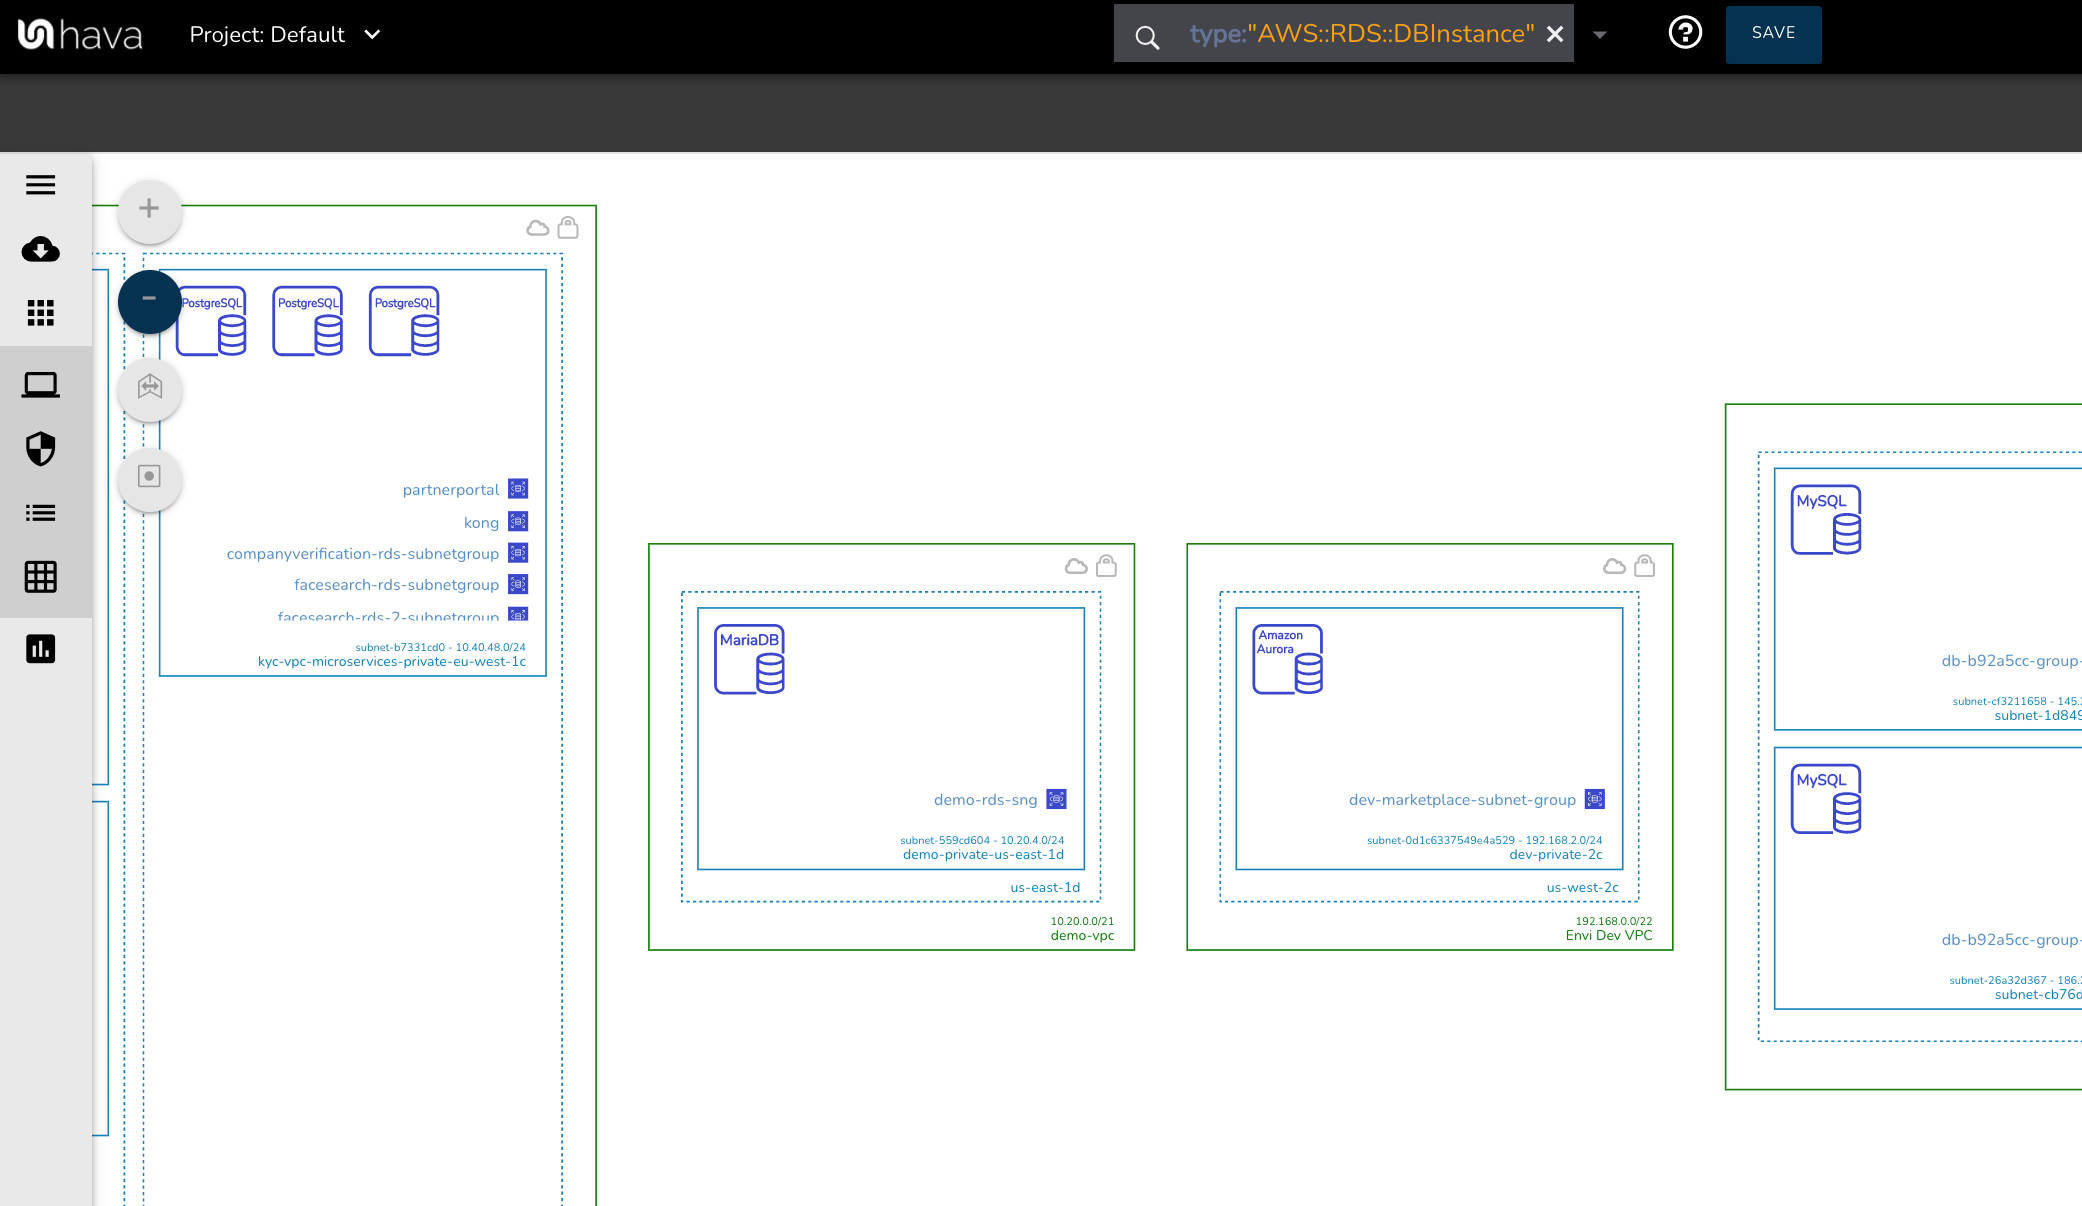Click companyverification-rds-subnetgroup label

coord(363,554)
